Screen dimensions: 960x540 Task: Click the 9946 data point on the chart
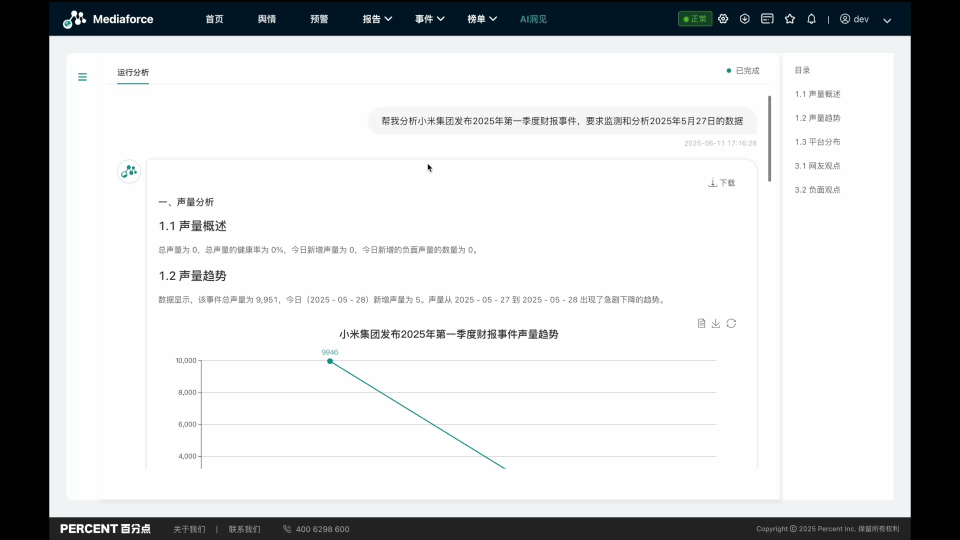click(330, 361)
